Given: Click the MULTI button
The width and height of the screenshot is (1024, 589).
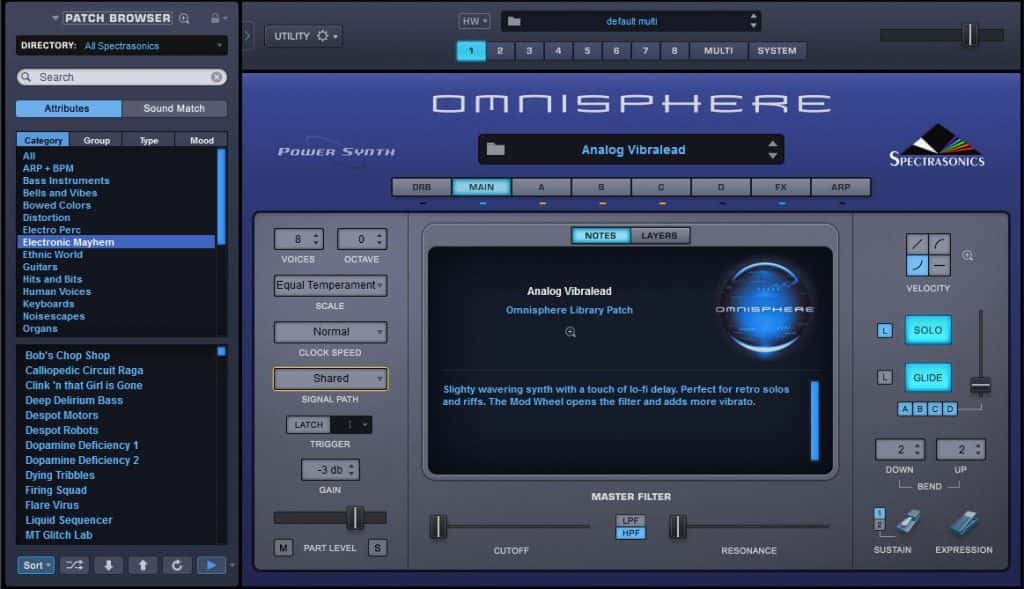Looking at the screenshot, I should [718, 50].
